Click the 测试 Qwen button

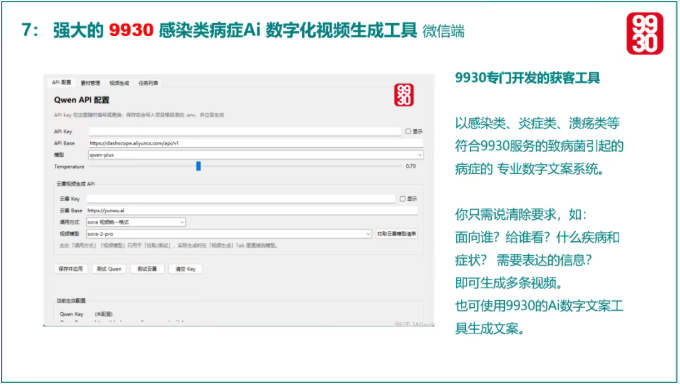(109, 269)
